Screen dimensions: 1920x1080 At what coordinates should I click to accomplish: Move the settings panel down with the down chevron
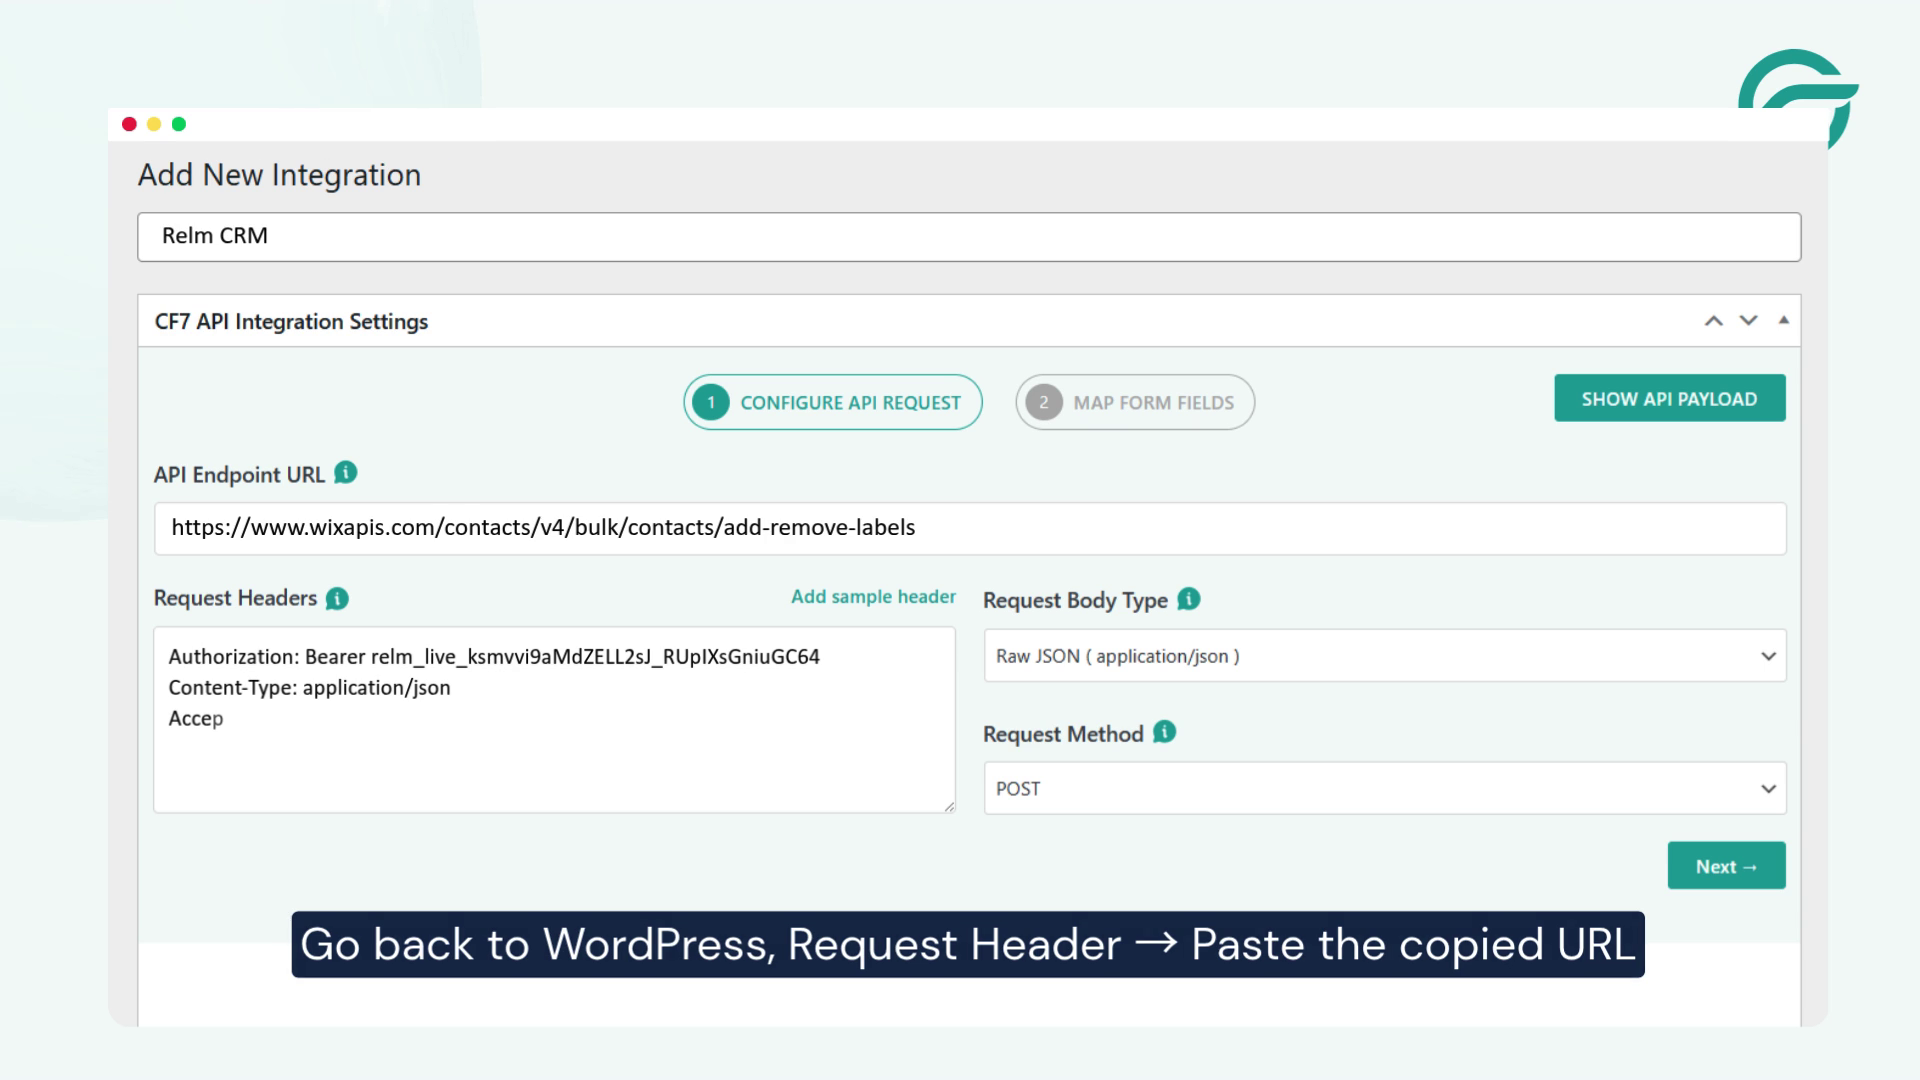click(x=1748, y=321)
